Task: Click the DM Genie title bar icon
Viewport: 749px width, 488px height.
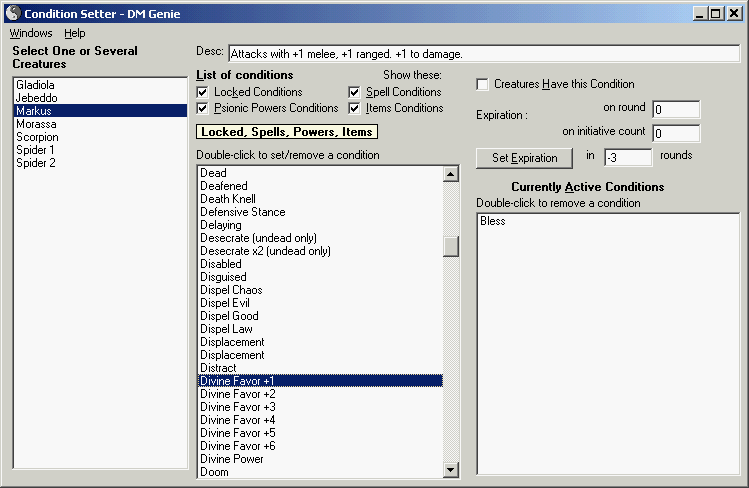Action: (12, 14)
